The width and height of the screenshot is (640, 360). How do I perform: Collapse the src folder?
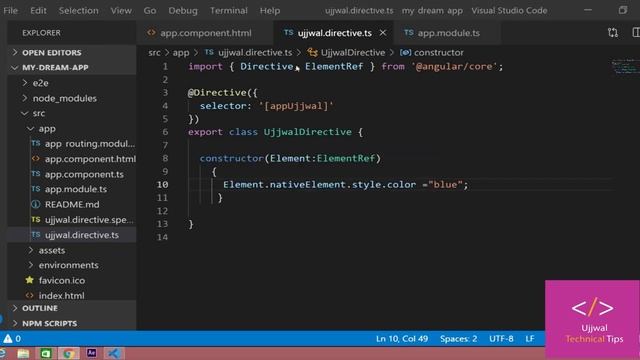tap(71, 113)
